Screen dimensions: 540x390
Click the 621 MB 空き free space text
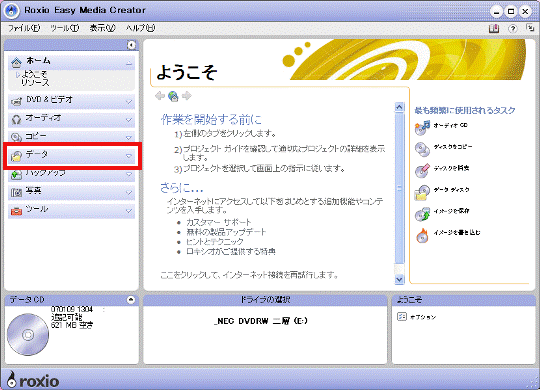[x=72, y=325]
